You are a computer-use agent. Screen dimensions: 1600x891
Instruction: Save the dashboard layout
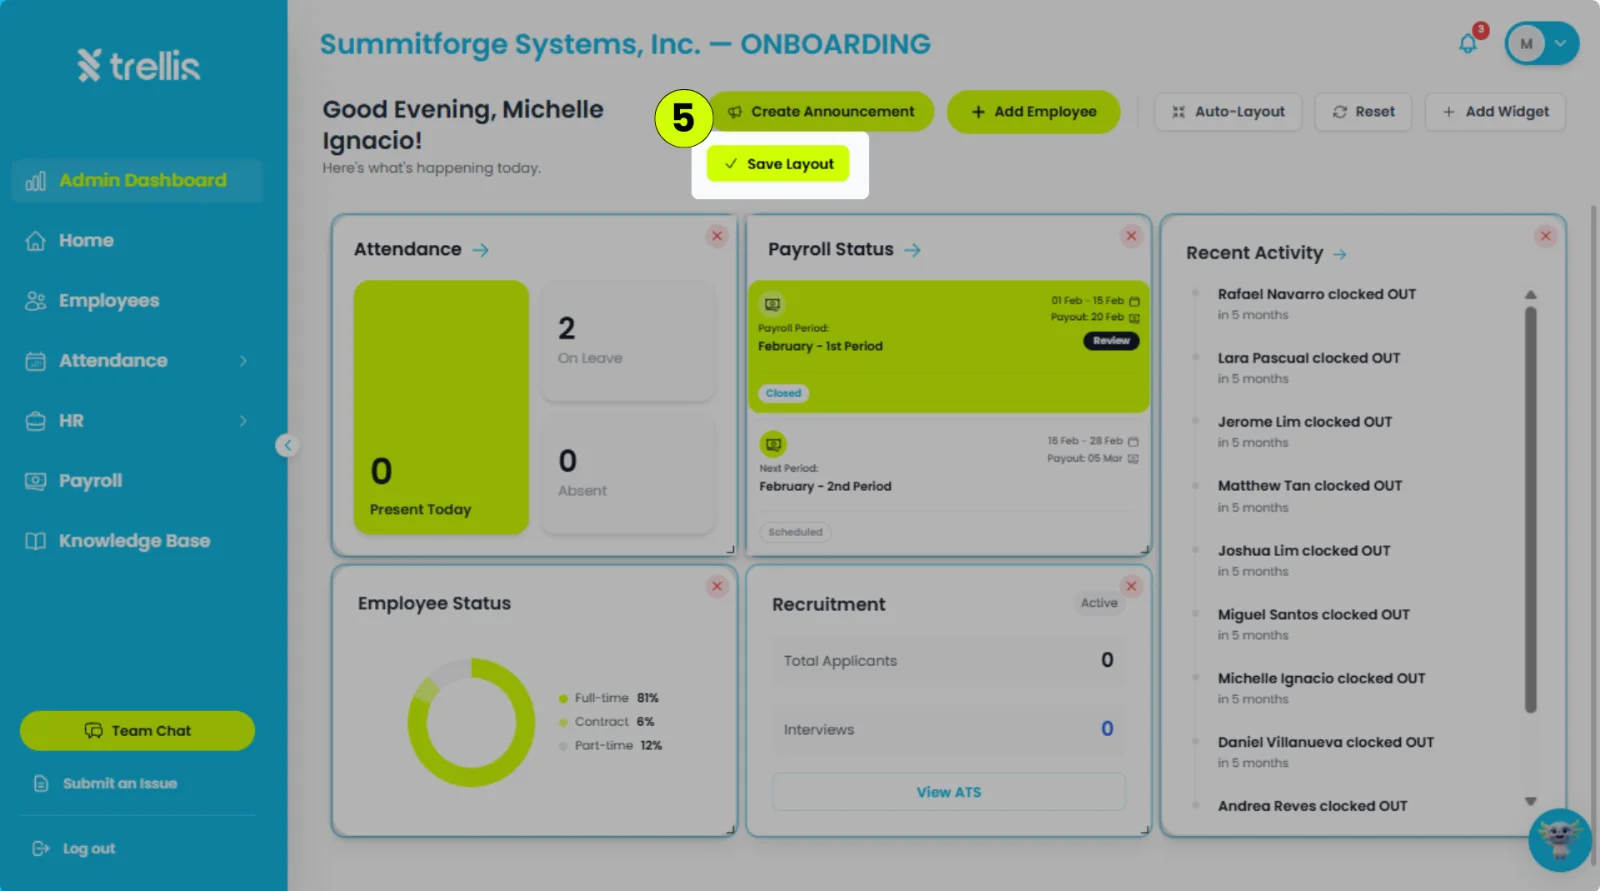[778, 164]
